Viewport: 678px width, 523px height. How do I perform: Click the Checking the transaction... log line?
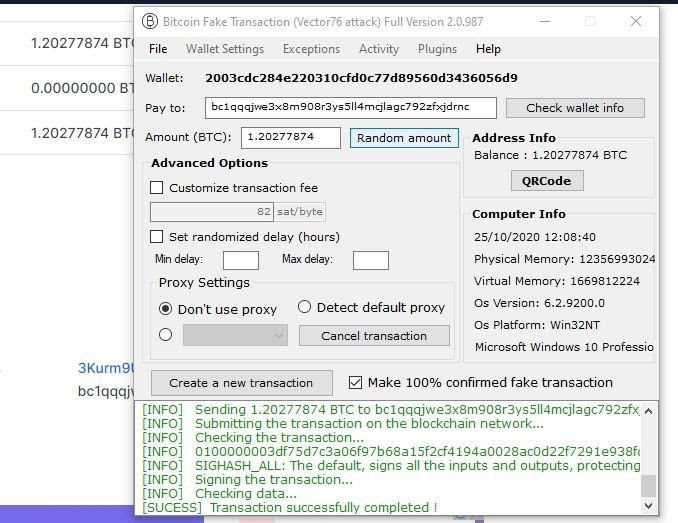pos(253,437)
